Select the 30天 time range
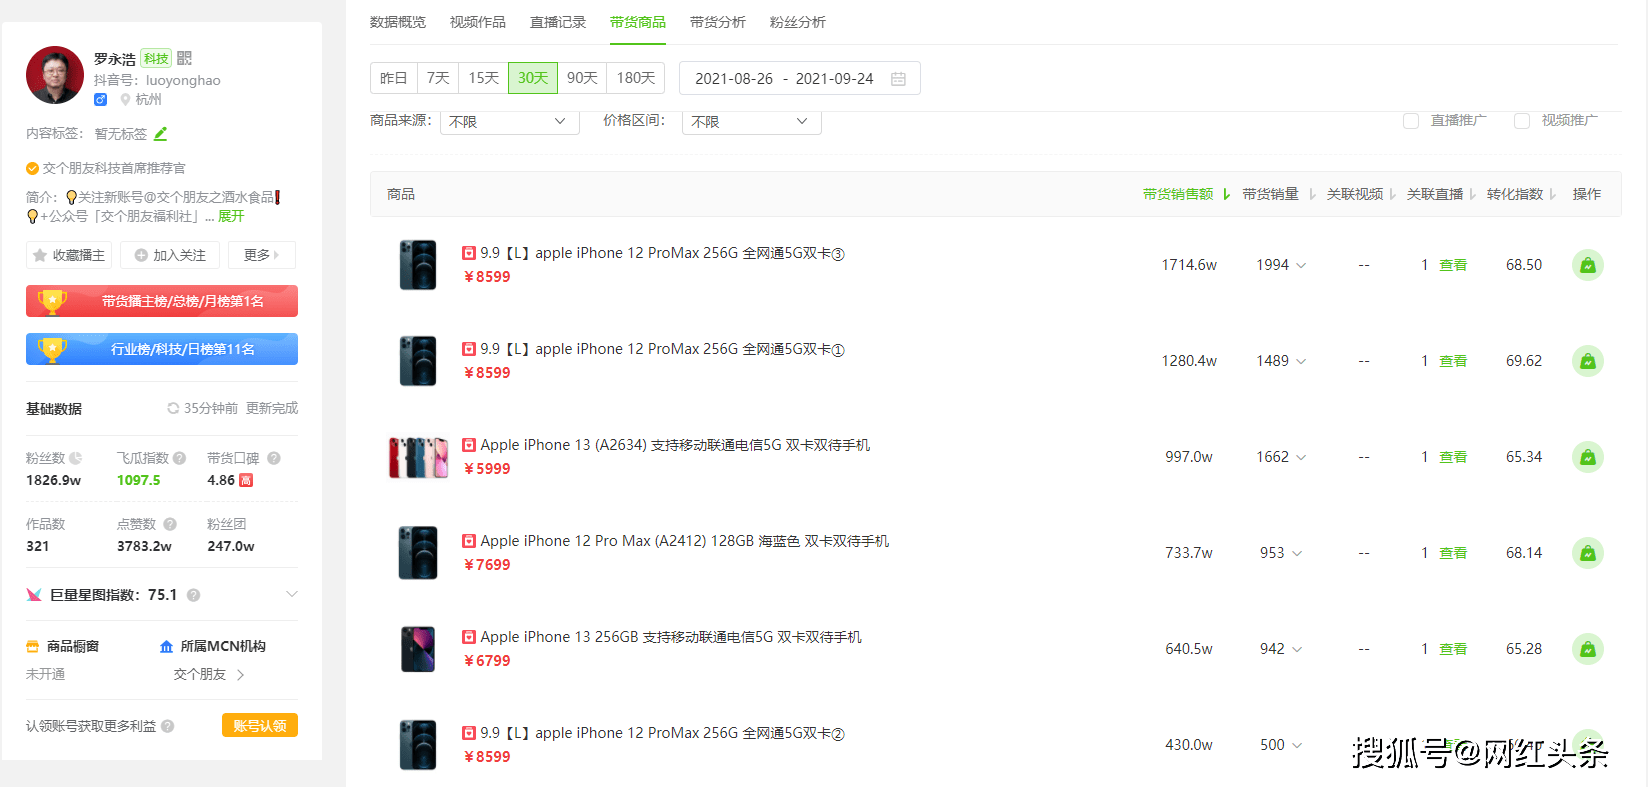Viewport: 1648px width, 787px height. (x=533, y=78)
